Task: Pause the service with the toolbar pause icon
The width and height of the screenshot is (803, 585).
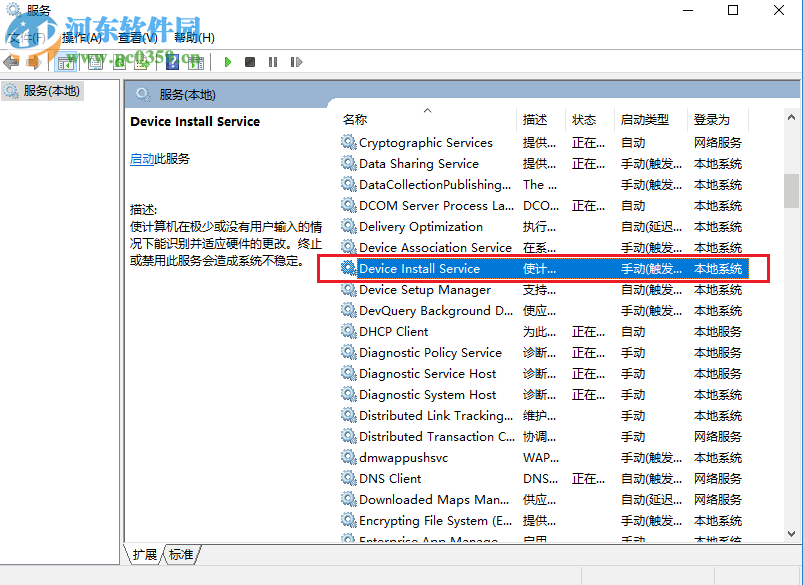Action: (272, 62)
